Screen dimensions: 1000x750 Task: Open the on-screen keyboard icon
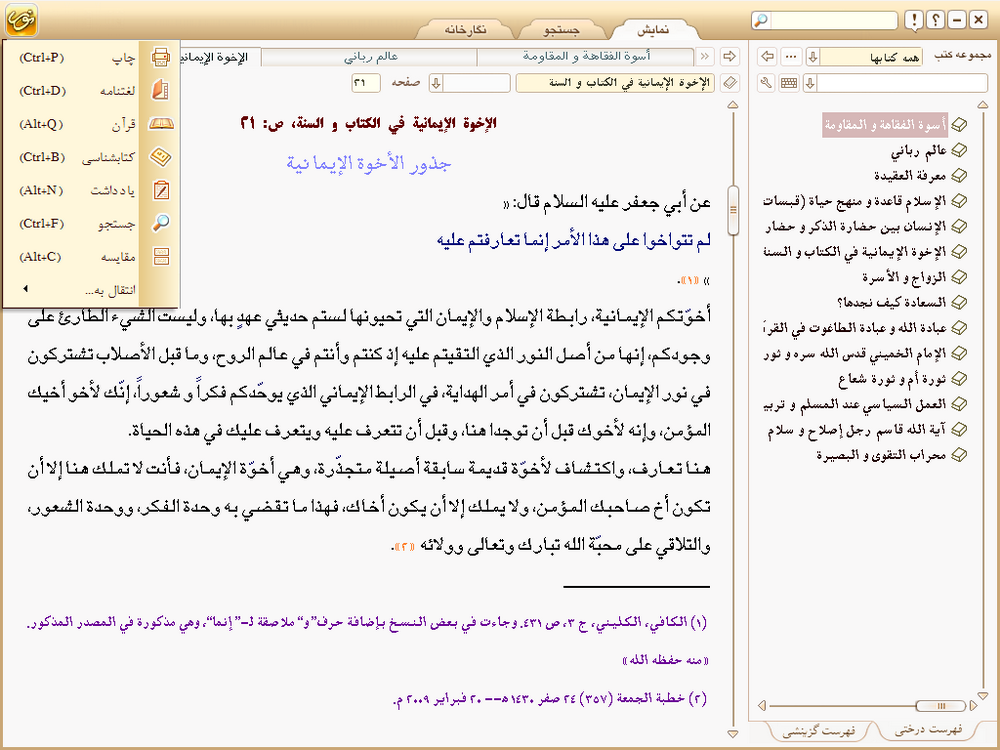tap(789, 83)
